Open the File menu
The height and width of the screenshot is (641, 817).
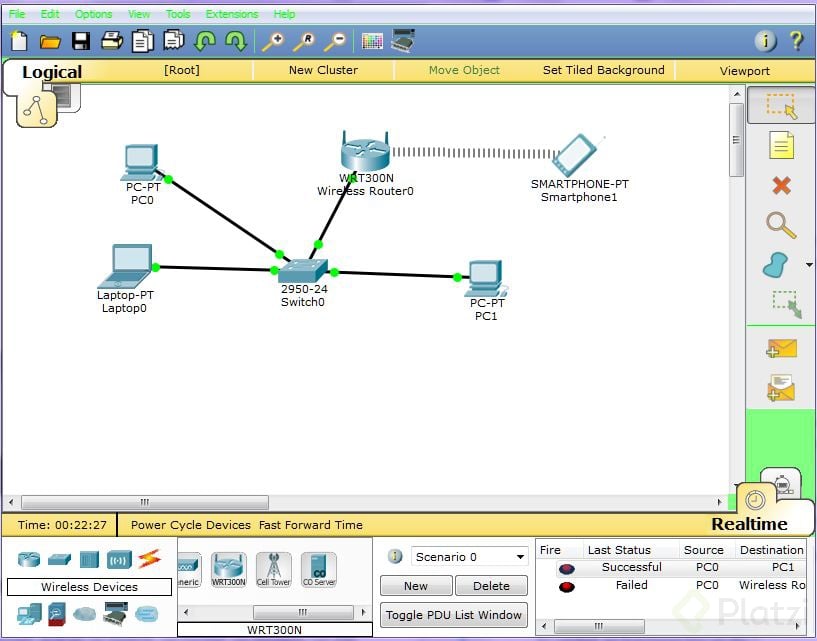(17, 14)
